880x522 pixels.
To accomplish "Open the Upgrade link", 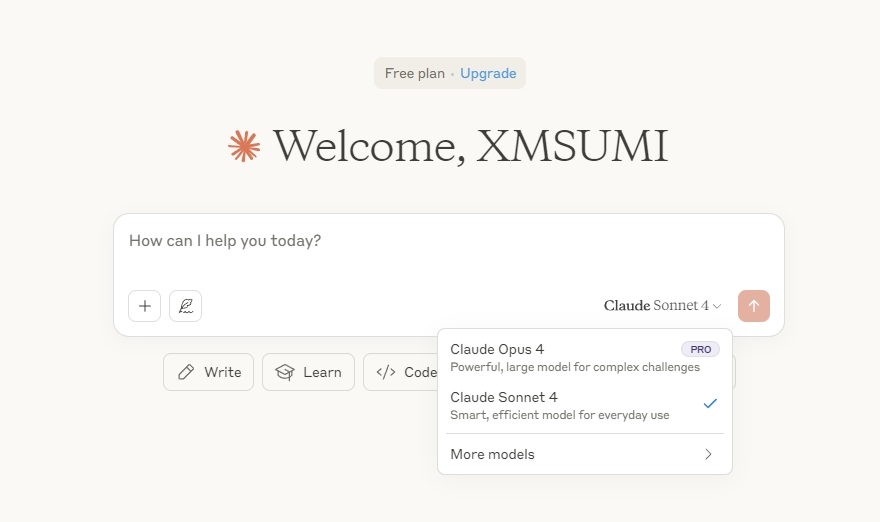I will pos(488,74).
